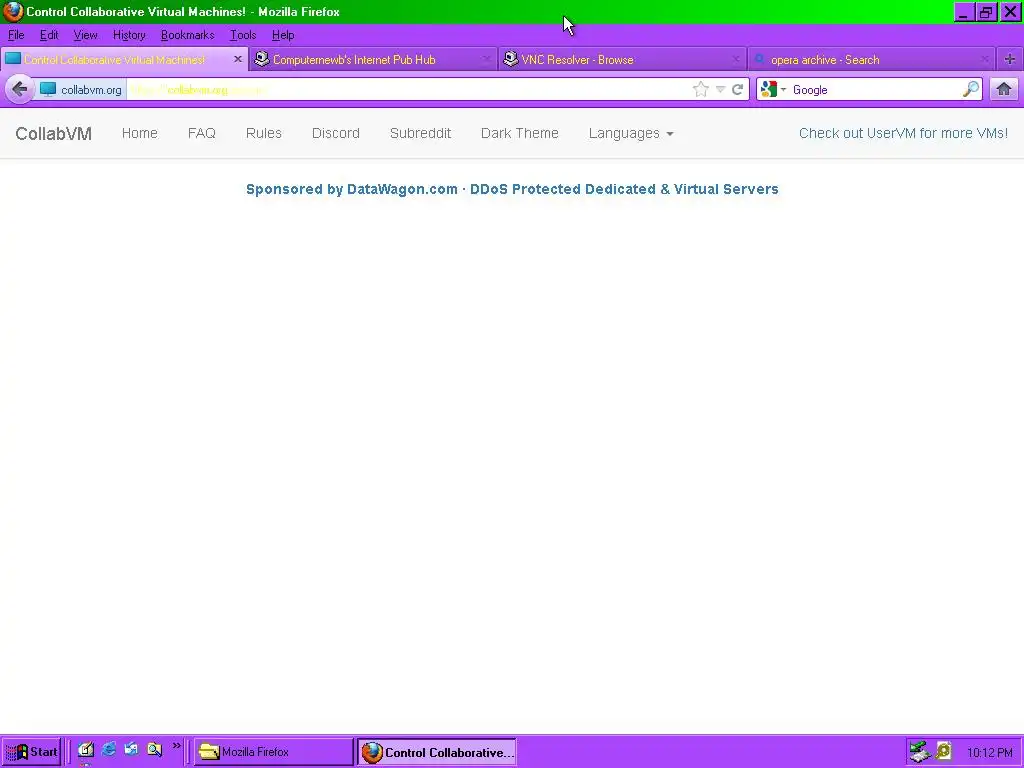Reload the page with the refresh icon
Viewport: 1024px width, 768px height.
(737, 89)
